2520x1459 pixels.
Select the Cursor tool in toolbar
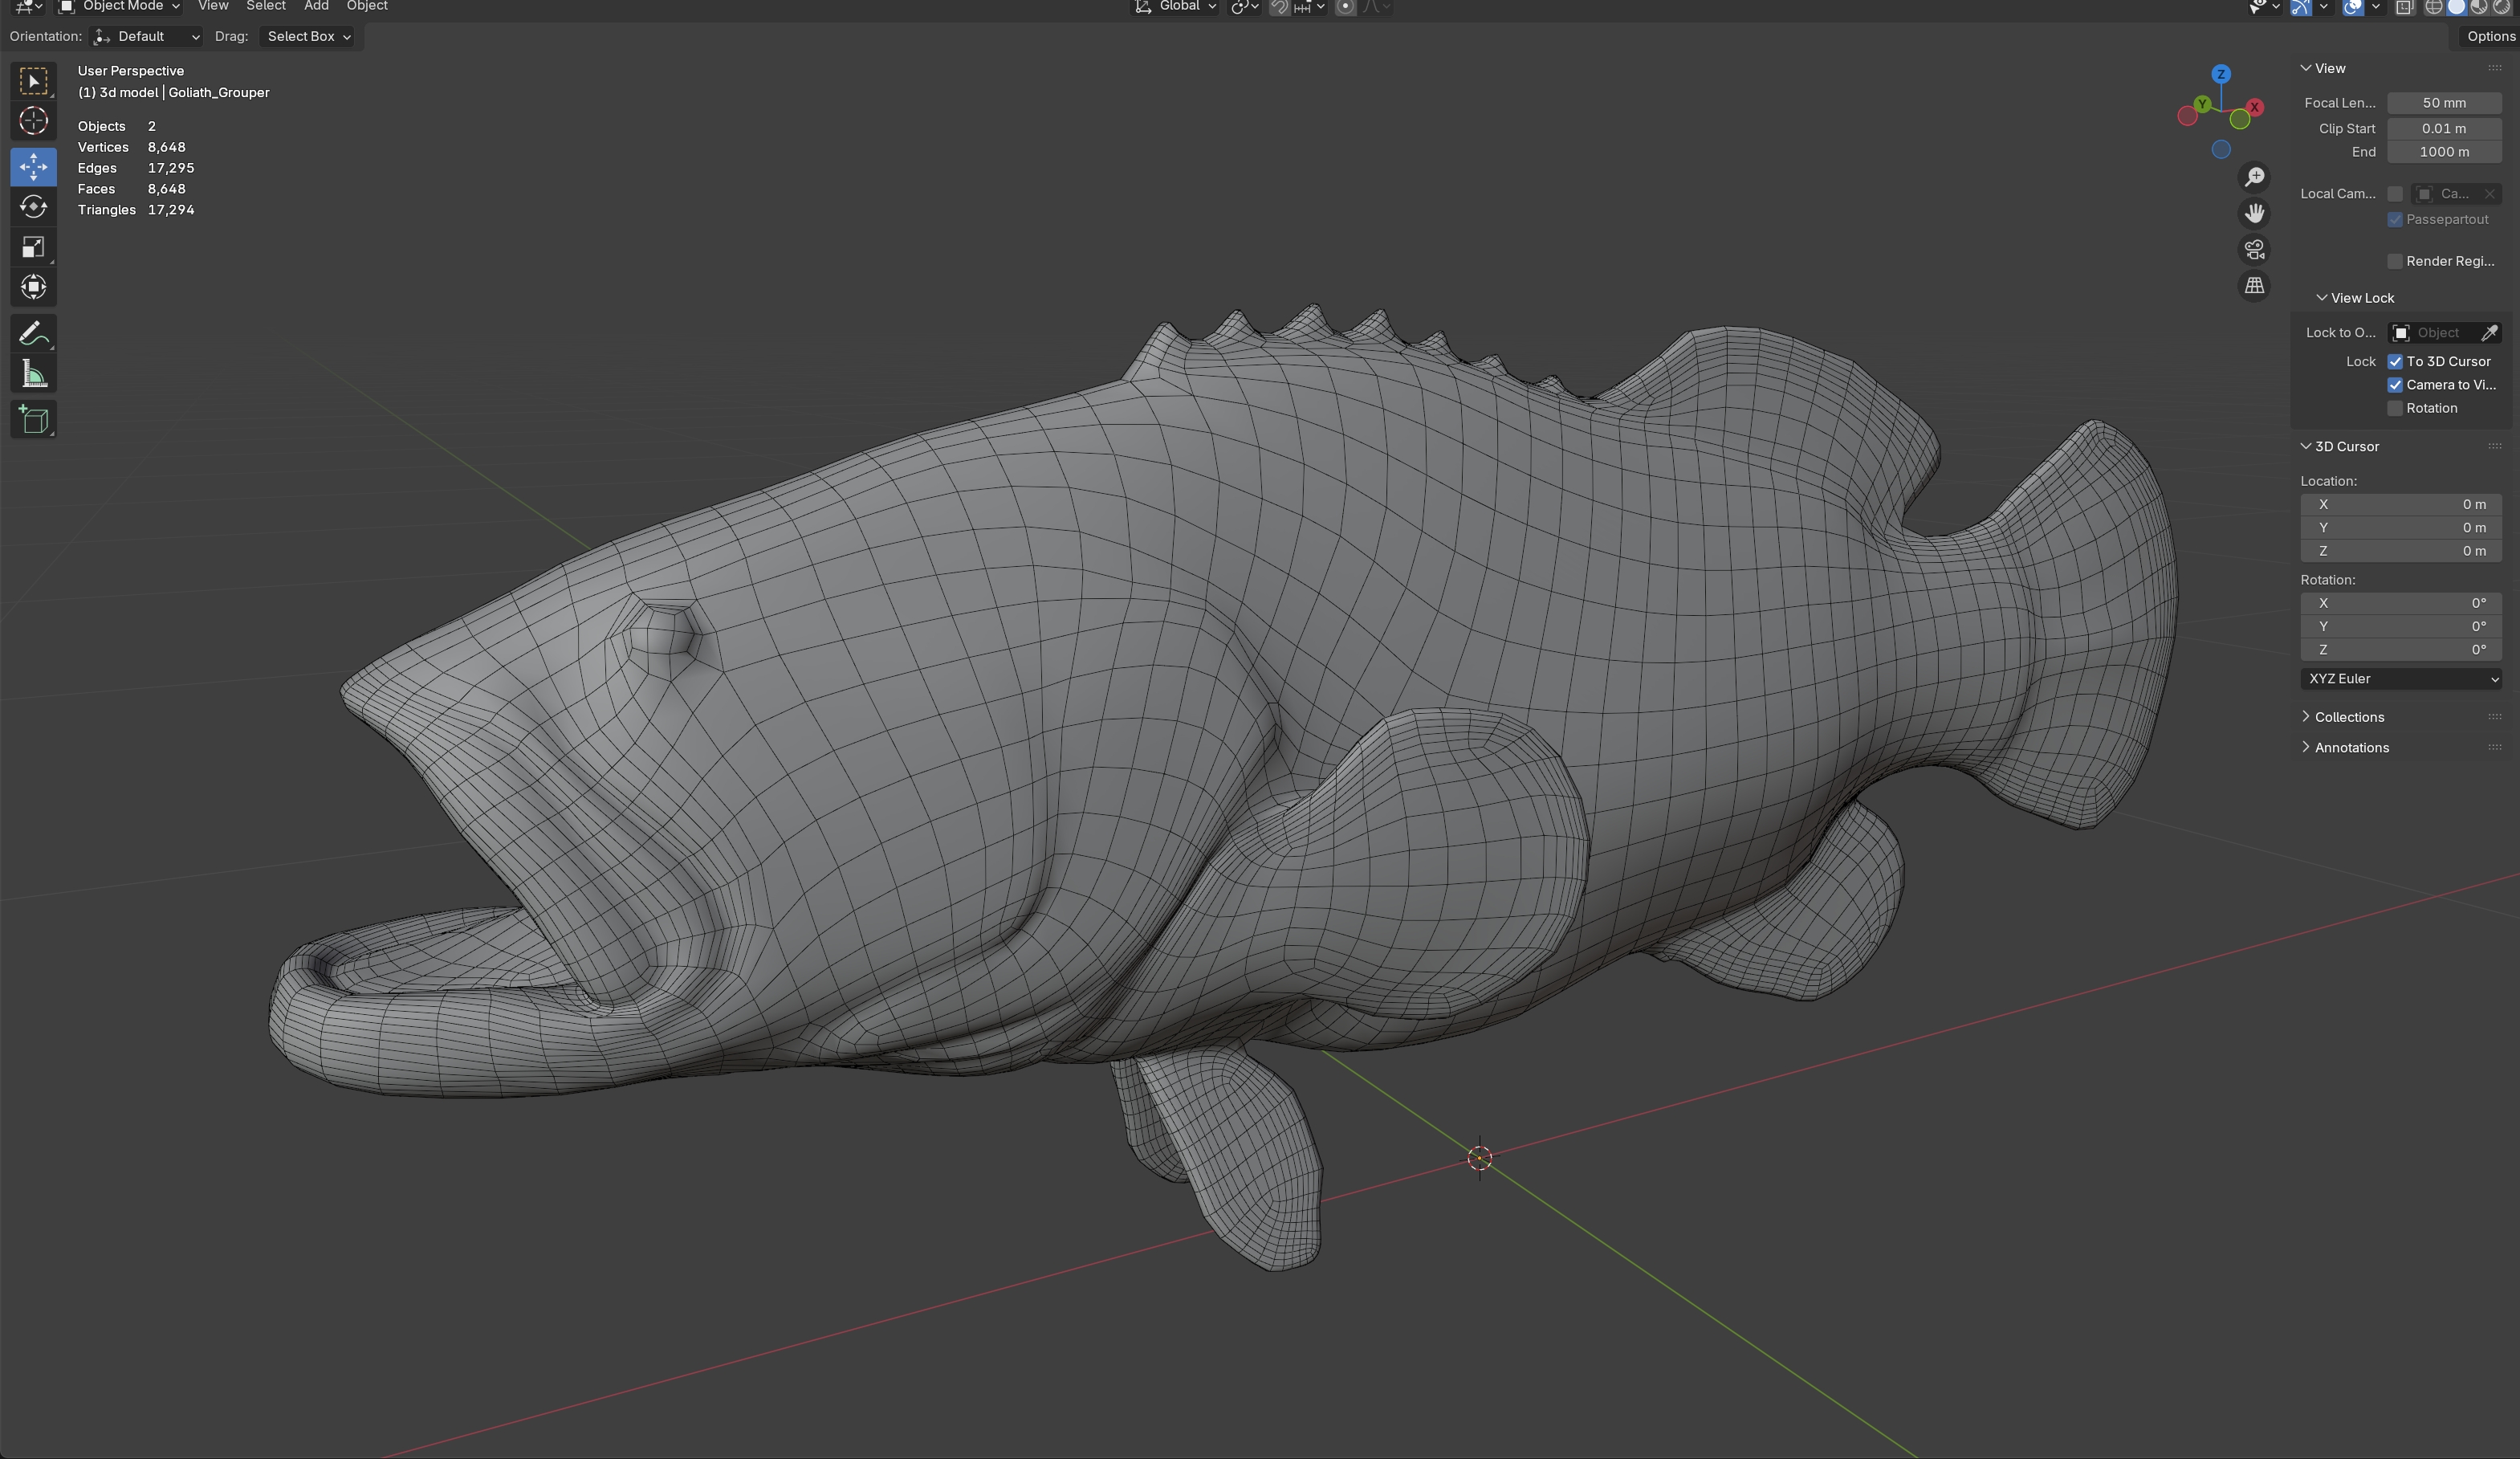click(33, 121)
